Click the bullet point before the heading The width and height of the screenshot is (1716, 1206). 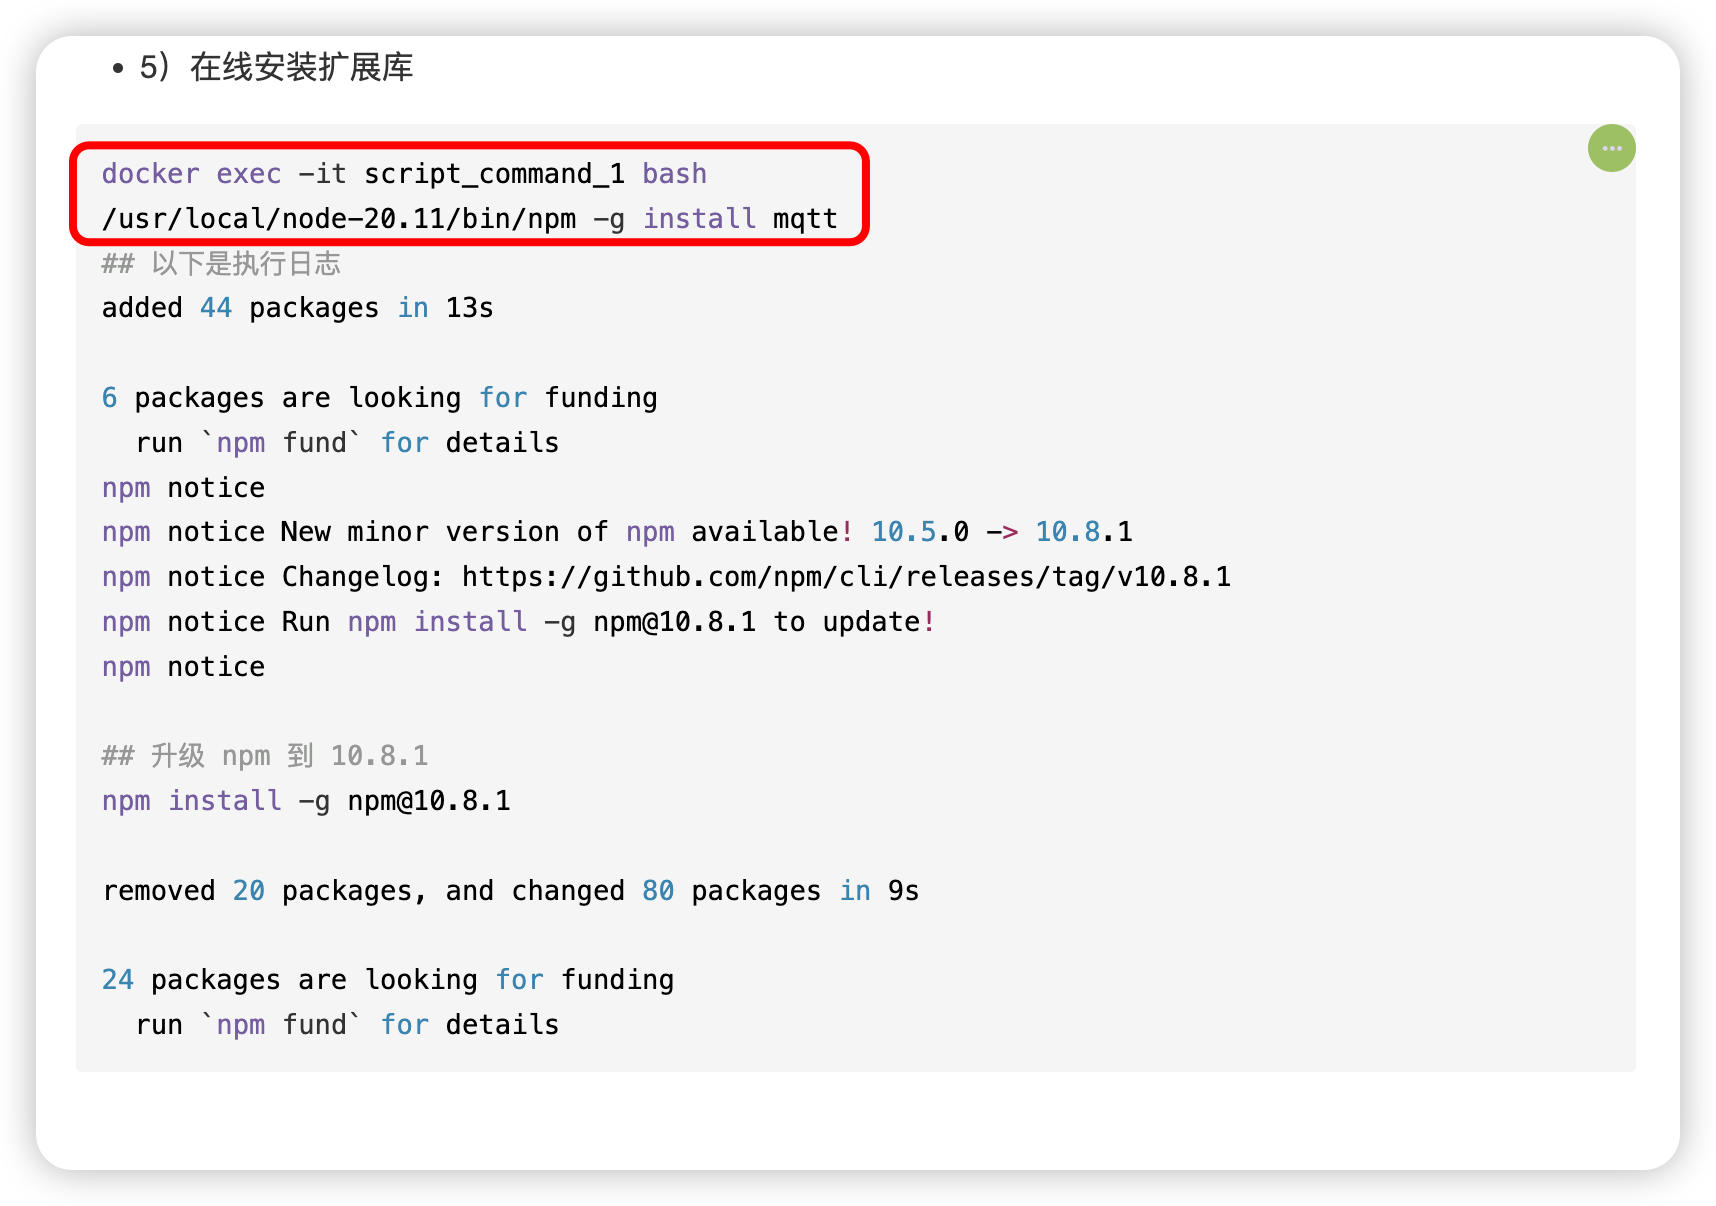118,68
